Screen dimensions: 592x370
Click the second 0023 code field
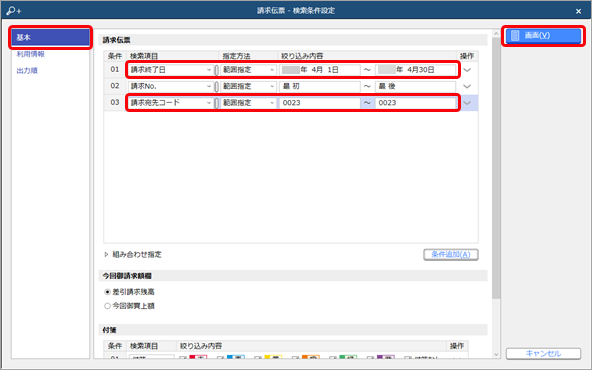(x=415, y=103)
